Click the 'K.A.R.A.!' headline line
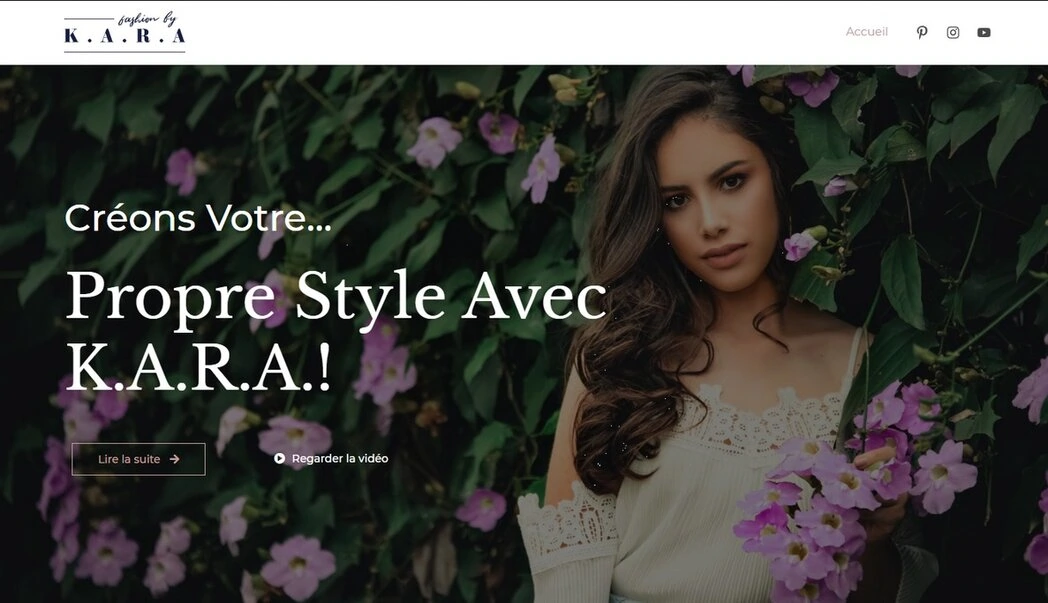 click(x=198, y=369)
